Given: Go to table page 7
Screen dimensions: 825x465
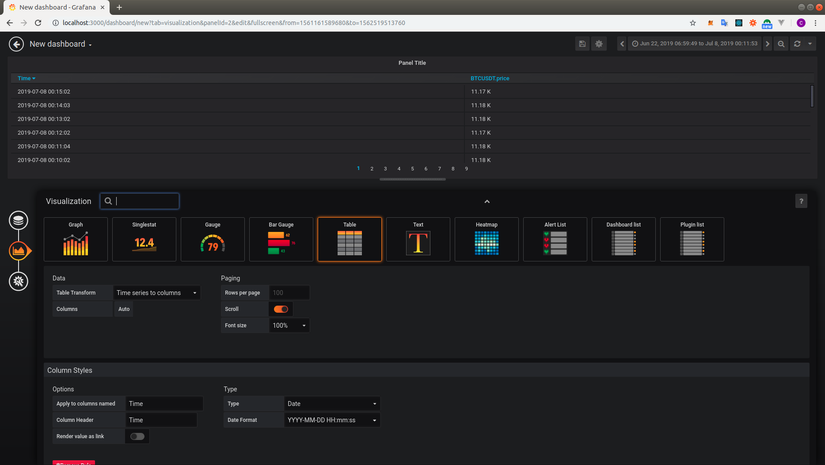Looking at the screenshot, I should 439,169.
